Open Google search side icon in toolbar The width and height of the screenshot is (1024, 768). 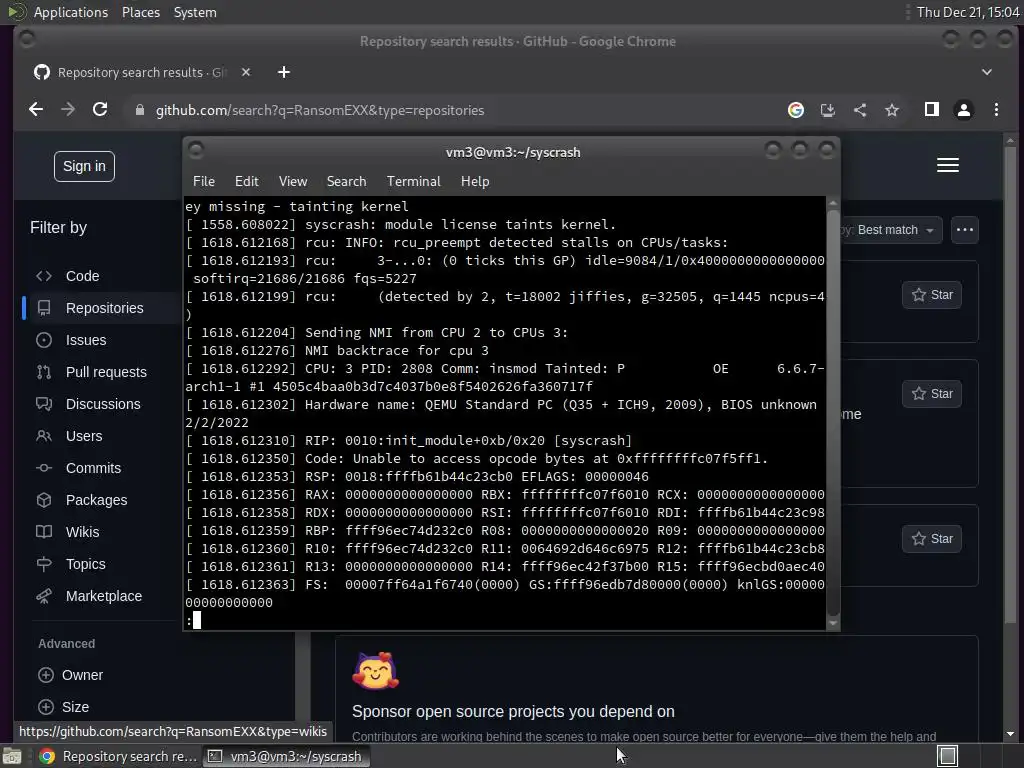[x=795, y=110]
